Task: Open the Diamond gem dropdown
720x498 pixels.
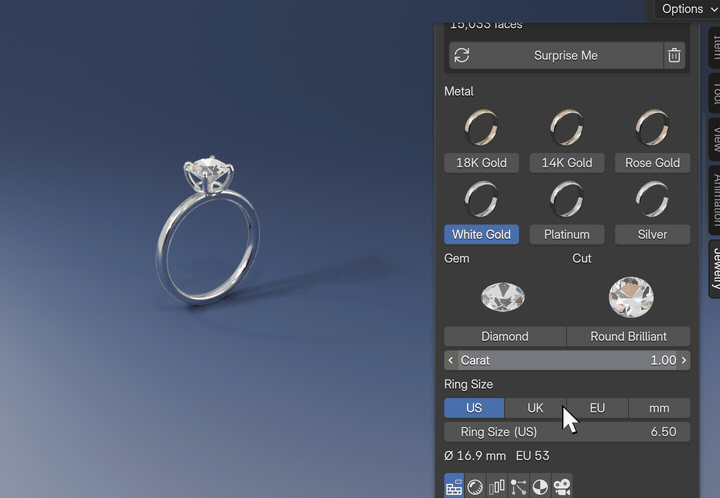Action: coord(505,336)
